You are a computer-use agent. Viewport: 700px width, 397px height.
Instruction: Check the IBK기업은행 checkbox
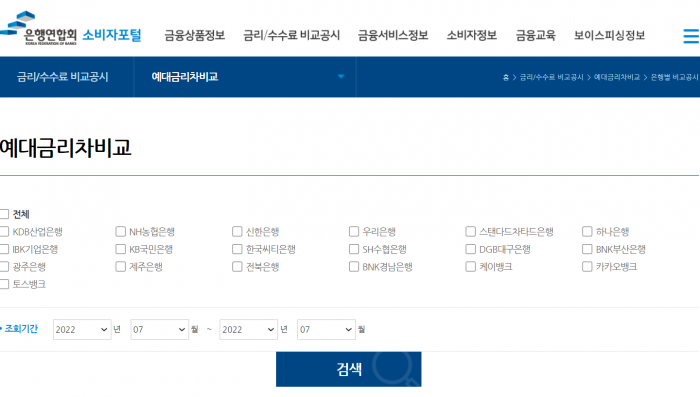click(4, 249)
